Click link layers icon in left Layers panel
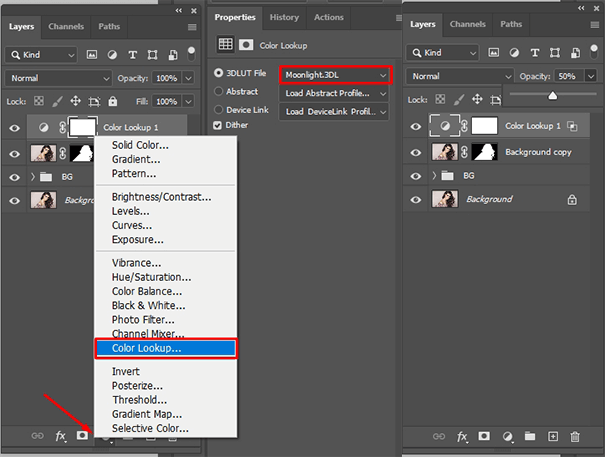 [37, 436]
